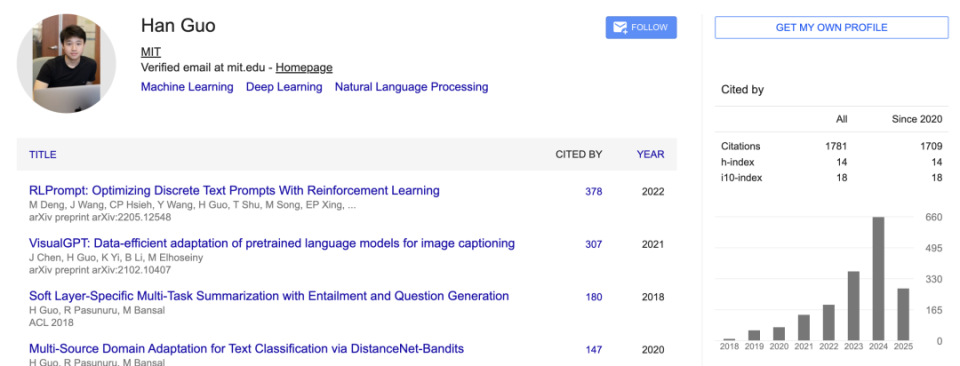Open Natural Language Processing interest tag
This screenshot has height=366, width=960.
pyautogui.click(x=411, y=87)
